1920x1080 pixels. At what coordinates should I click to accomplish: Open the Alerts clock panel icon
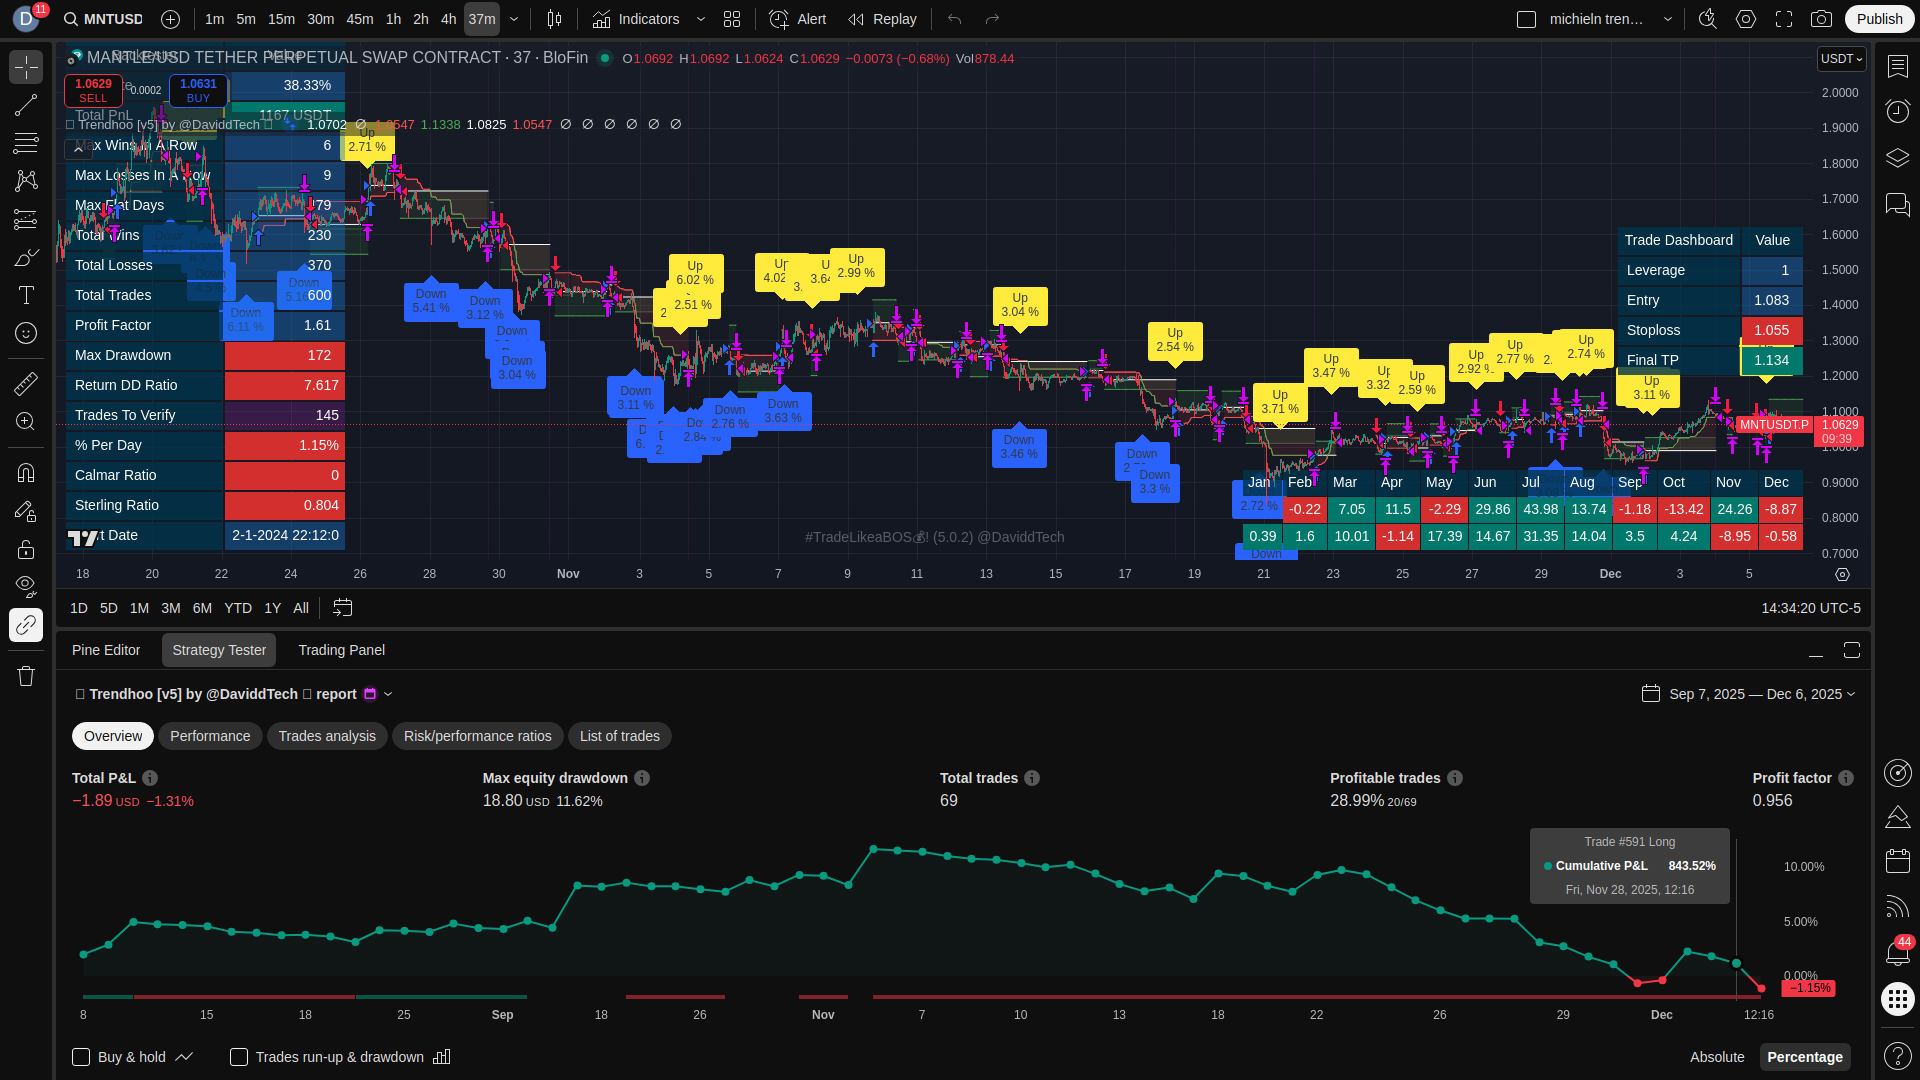click(x=1897, y=111)
